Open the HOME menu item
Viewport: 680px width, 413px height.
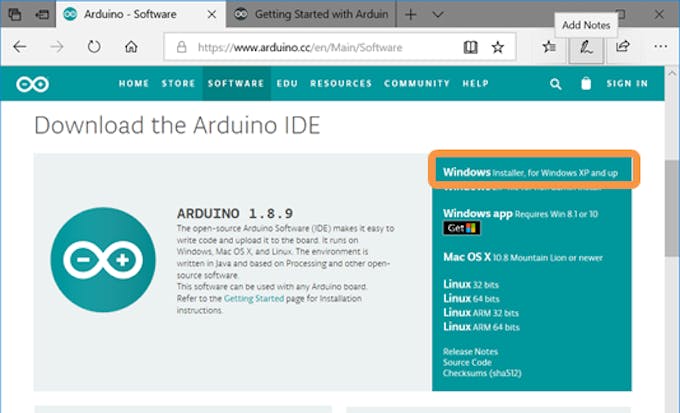click(x=134, y=83)
